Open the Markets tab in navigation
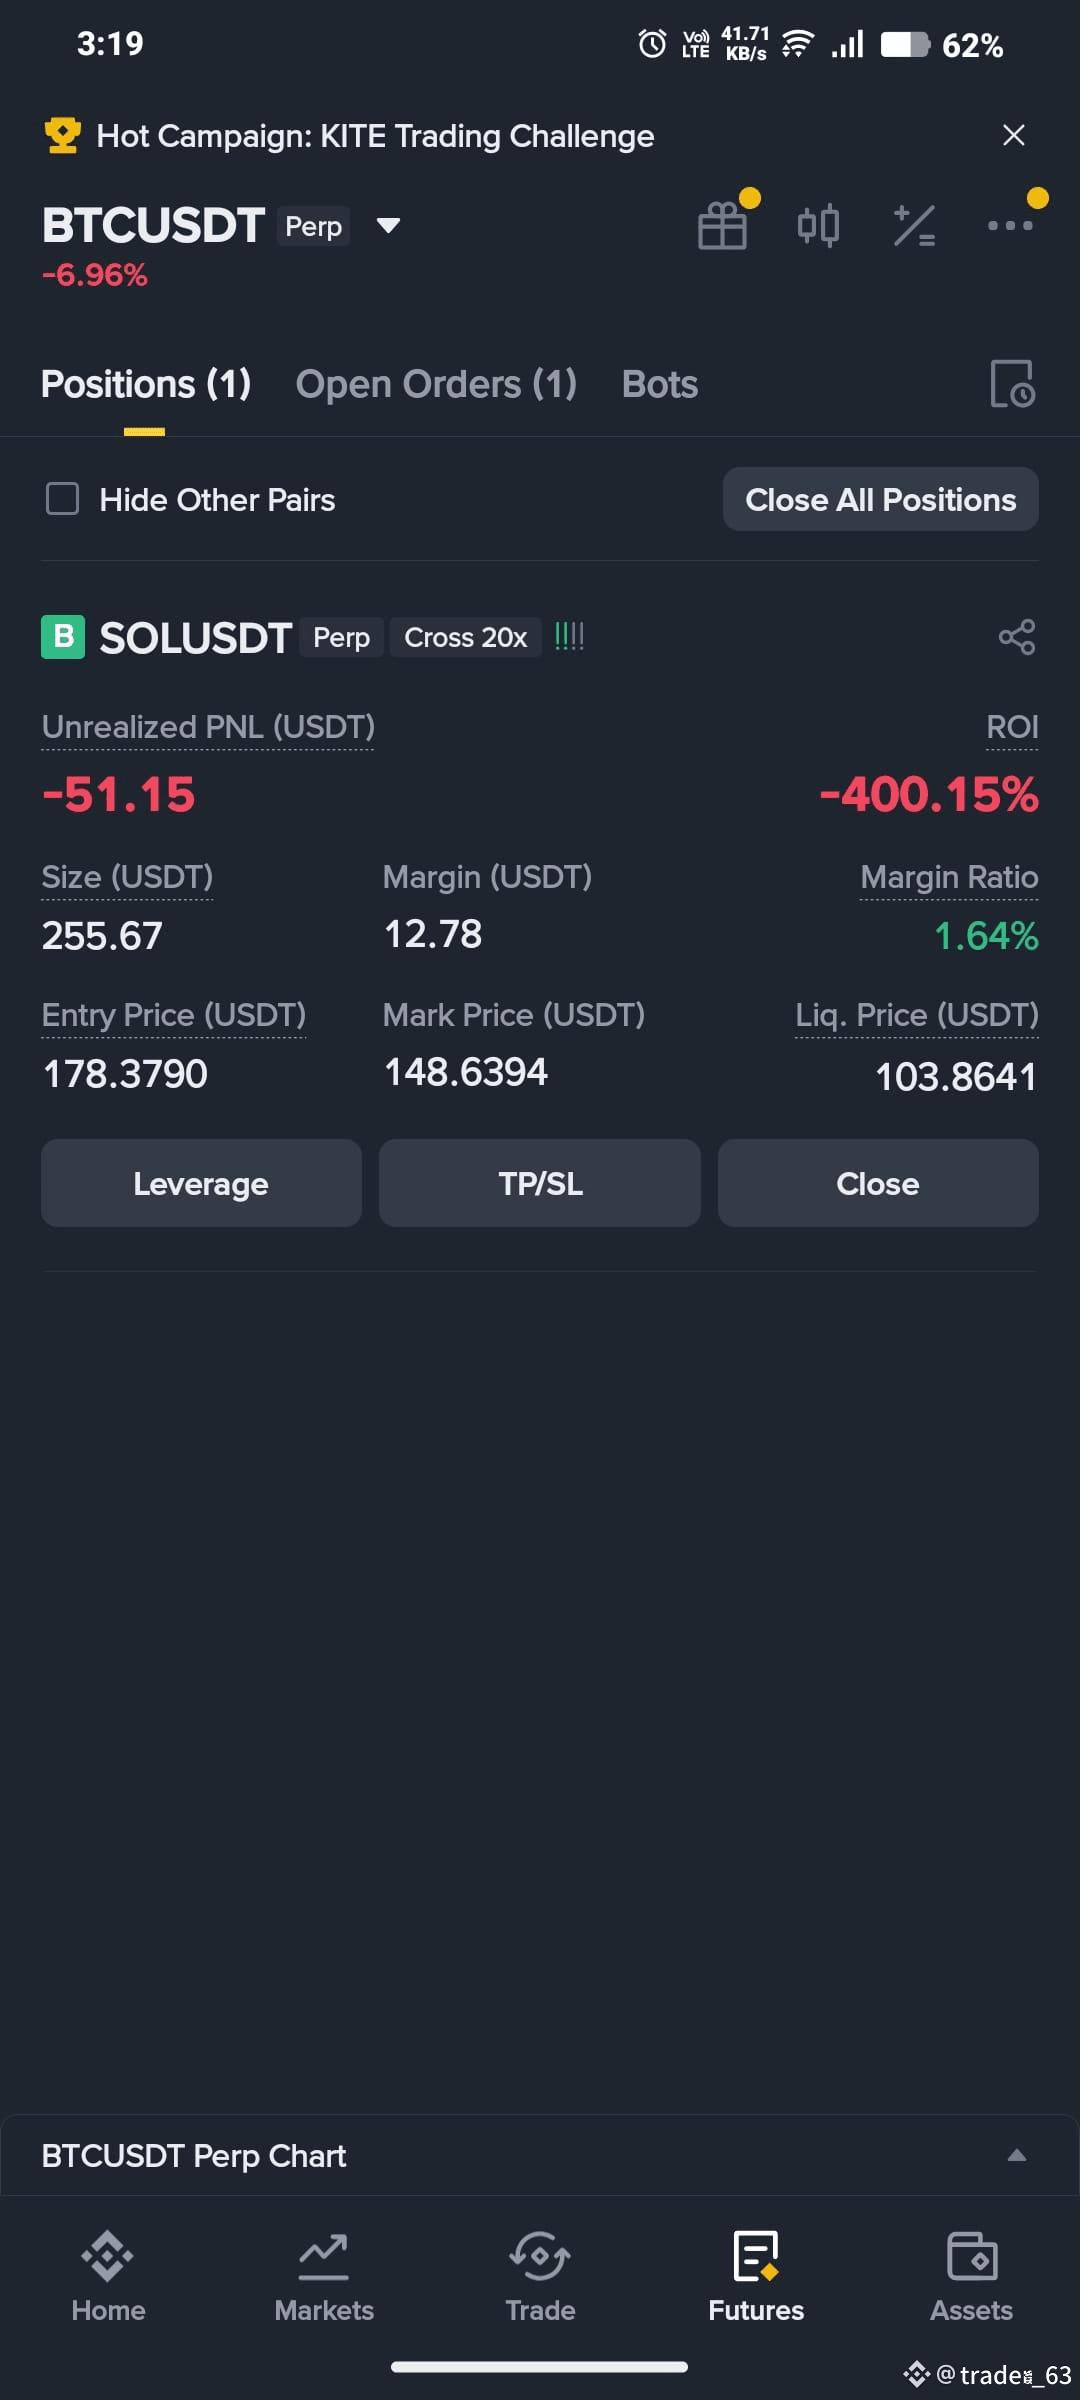The image size is (1080, 2400). coord(324,2277)
